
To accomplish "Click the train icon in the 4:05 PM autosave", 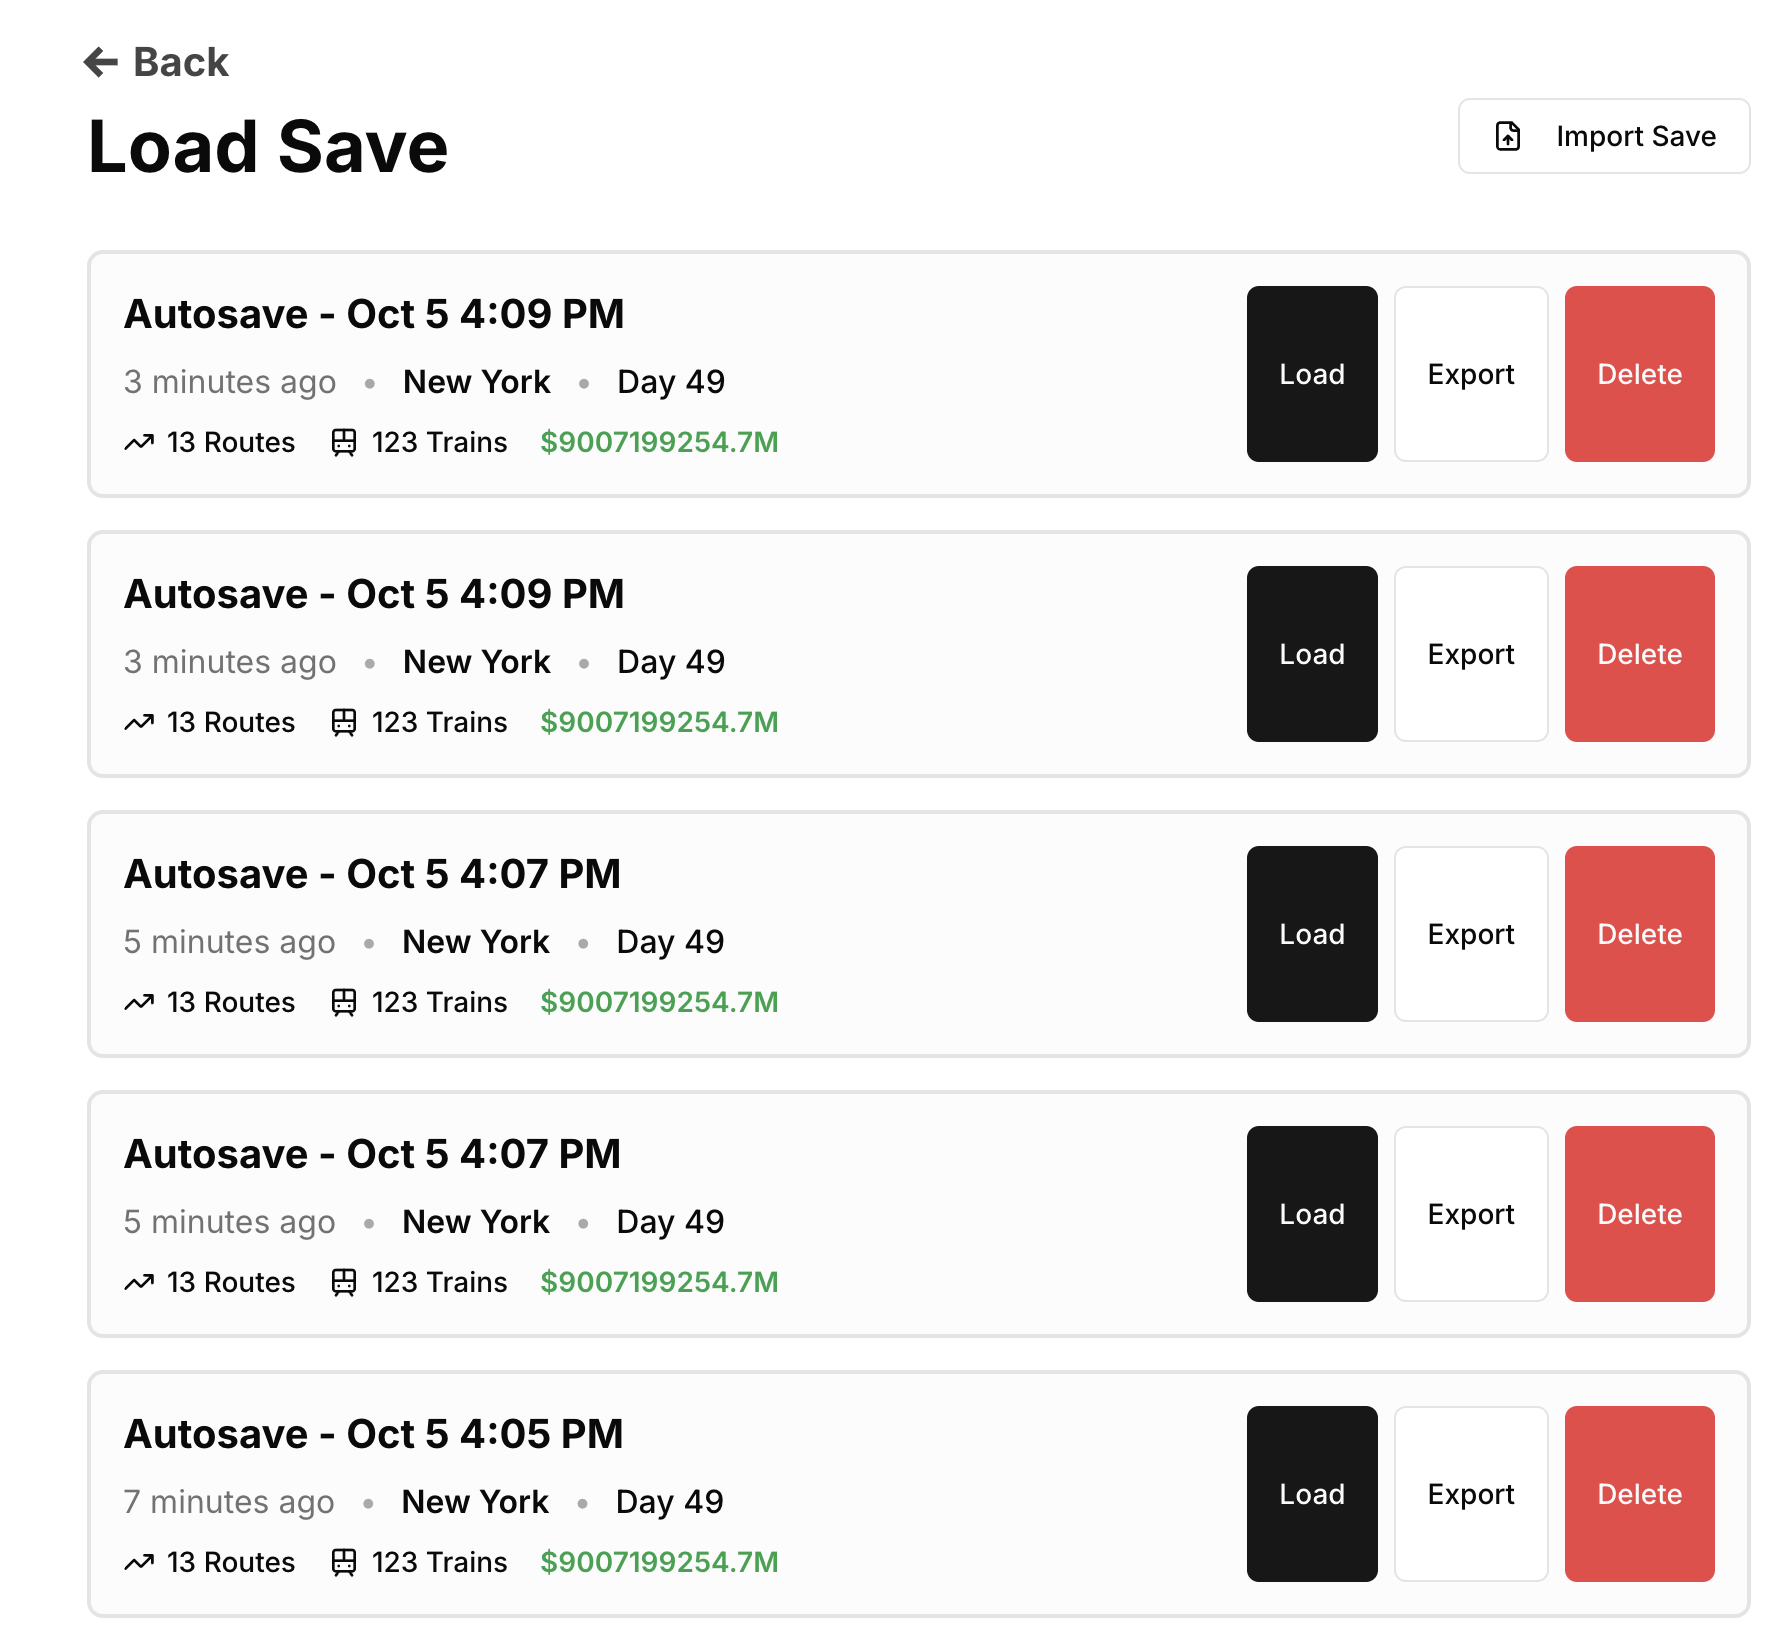I will coord(344,1562).
